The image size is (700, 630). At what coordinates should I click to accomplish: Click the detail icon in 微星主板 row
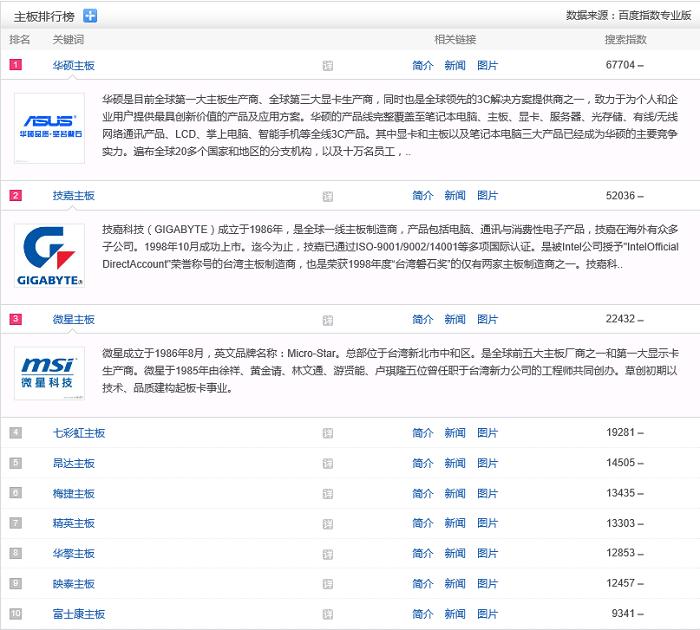(x=328, y=320)
